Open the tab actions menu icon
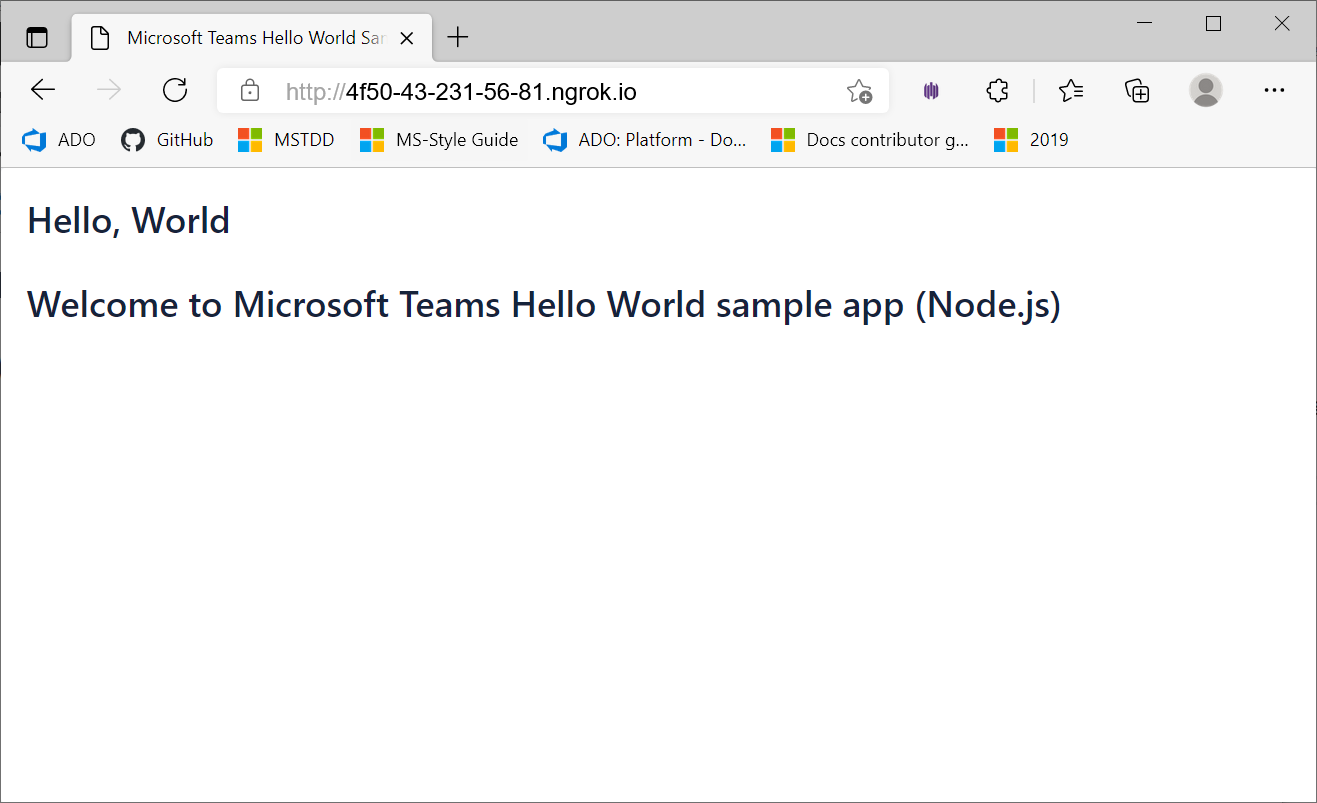This screenshot has height=803, width=1317. pos(36,38)
